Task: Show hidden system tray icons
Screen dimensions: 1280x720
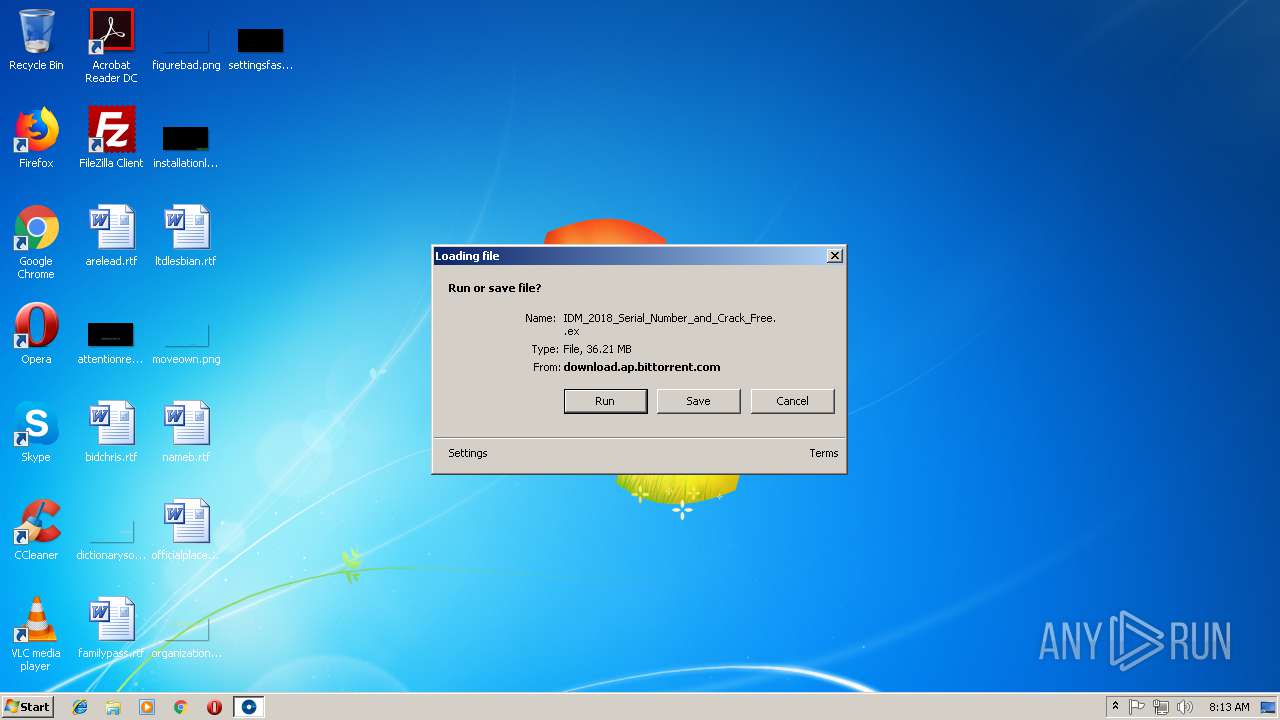Action: (1115, 707)
